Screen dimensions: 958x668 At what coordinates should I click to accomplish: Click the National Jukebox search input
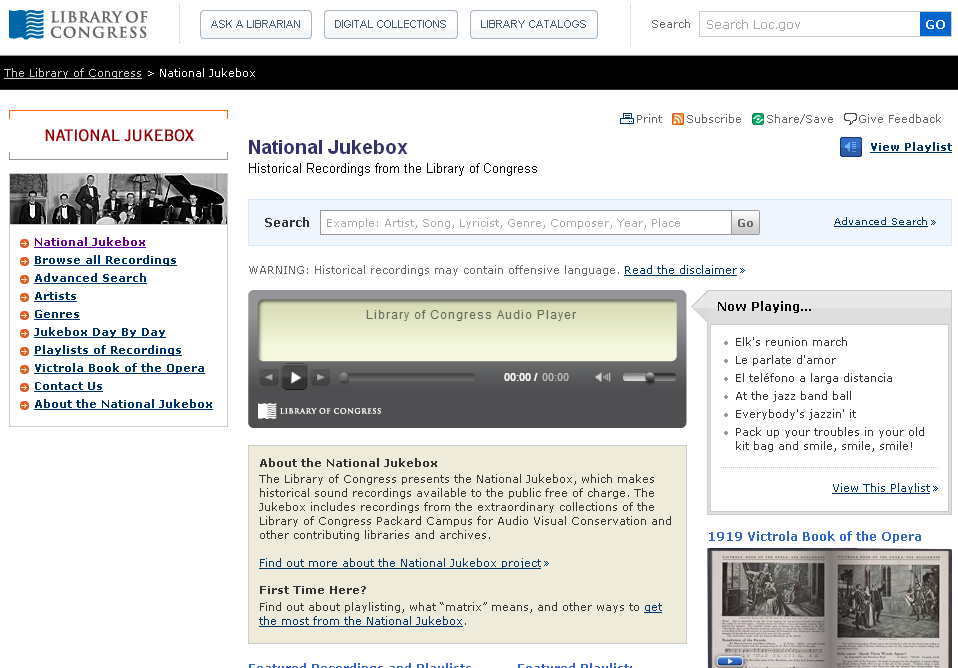click(525, 222)
